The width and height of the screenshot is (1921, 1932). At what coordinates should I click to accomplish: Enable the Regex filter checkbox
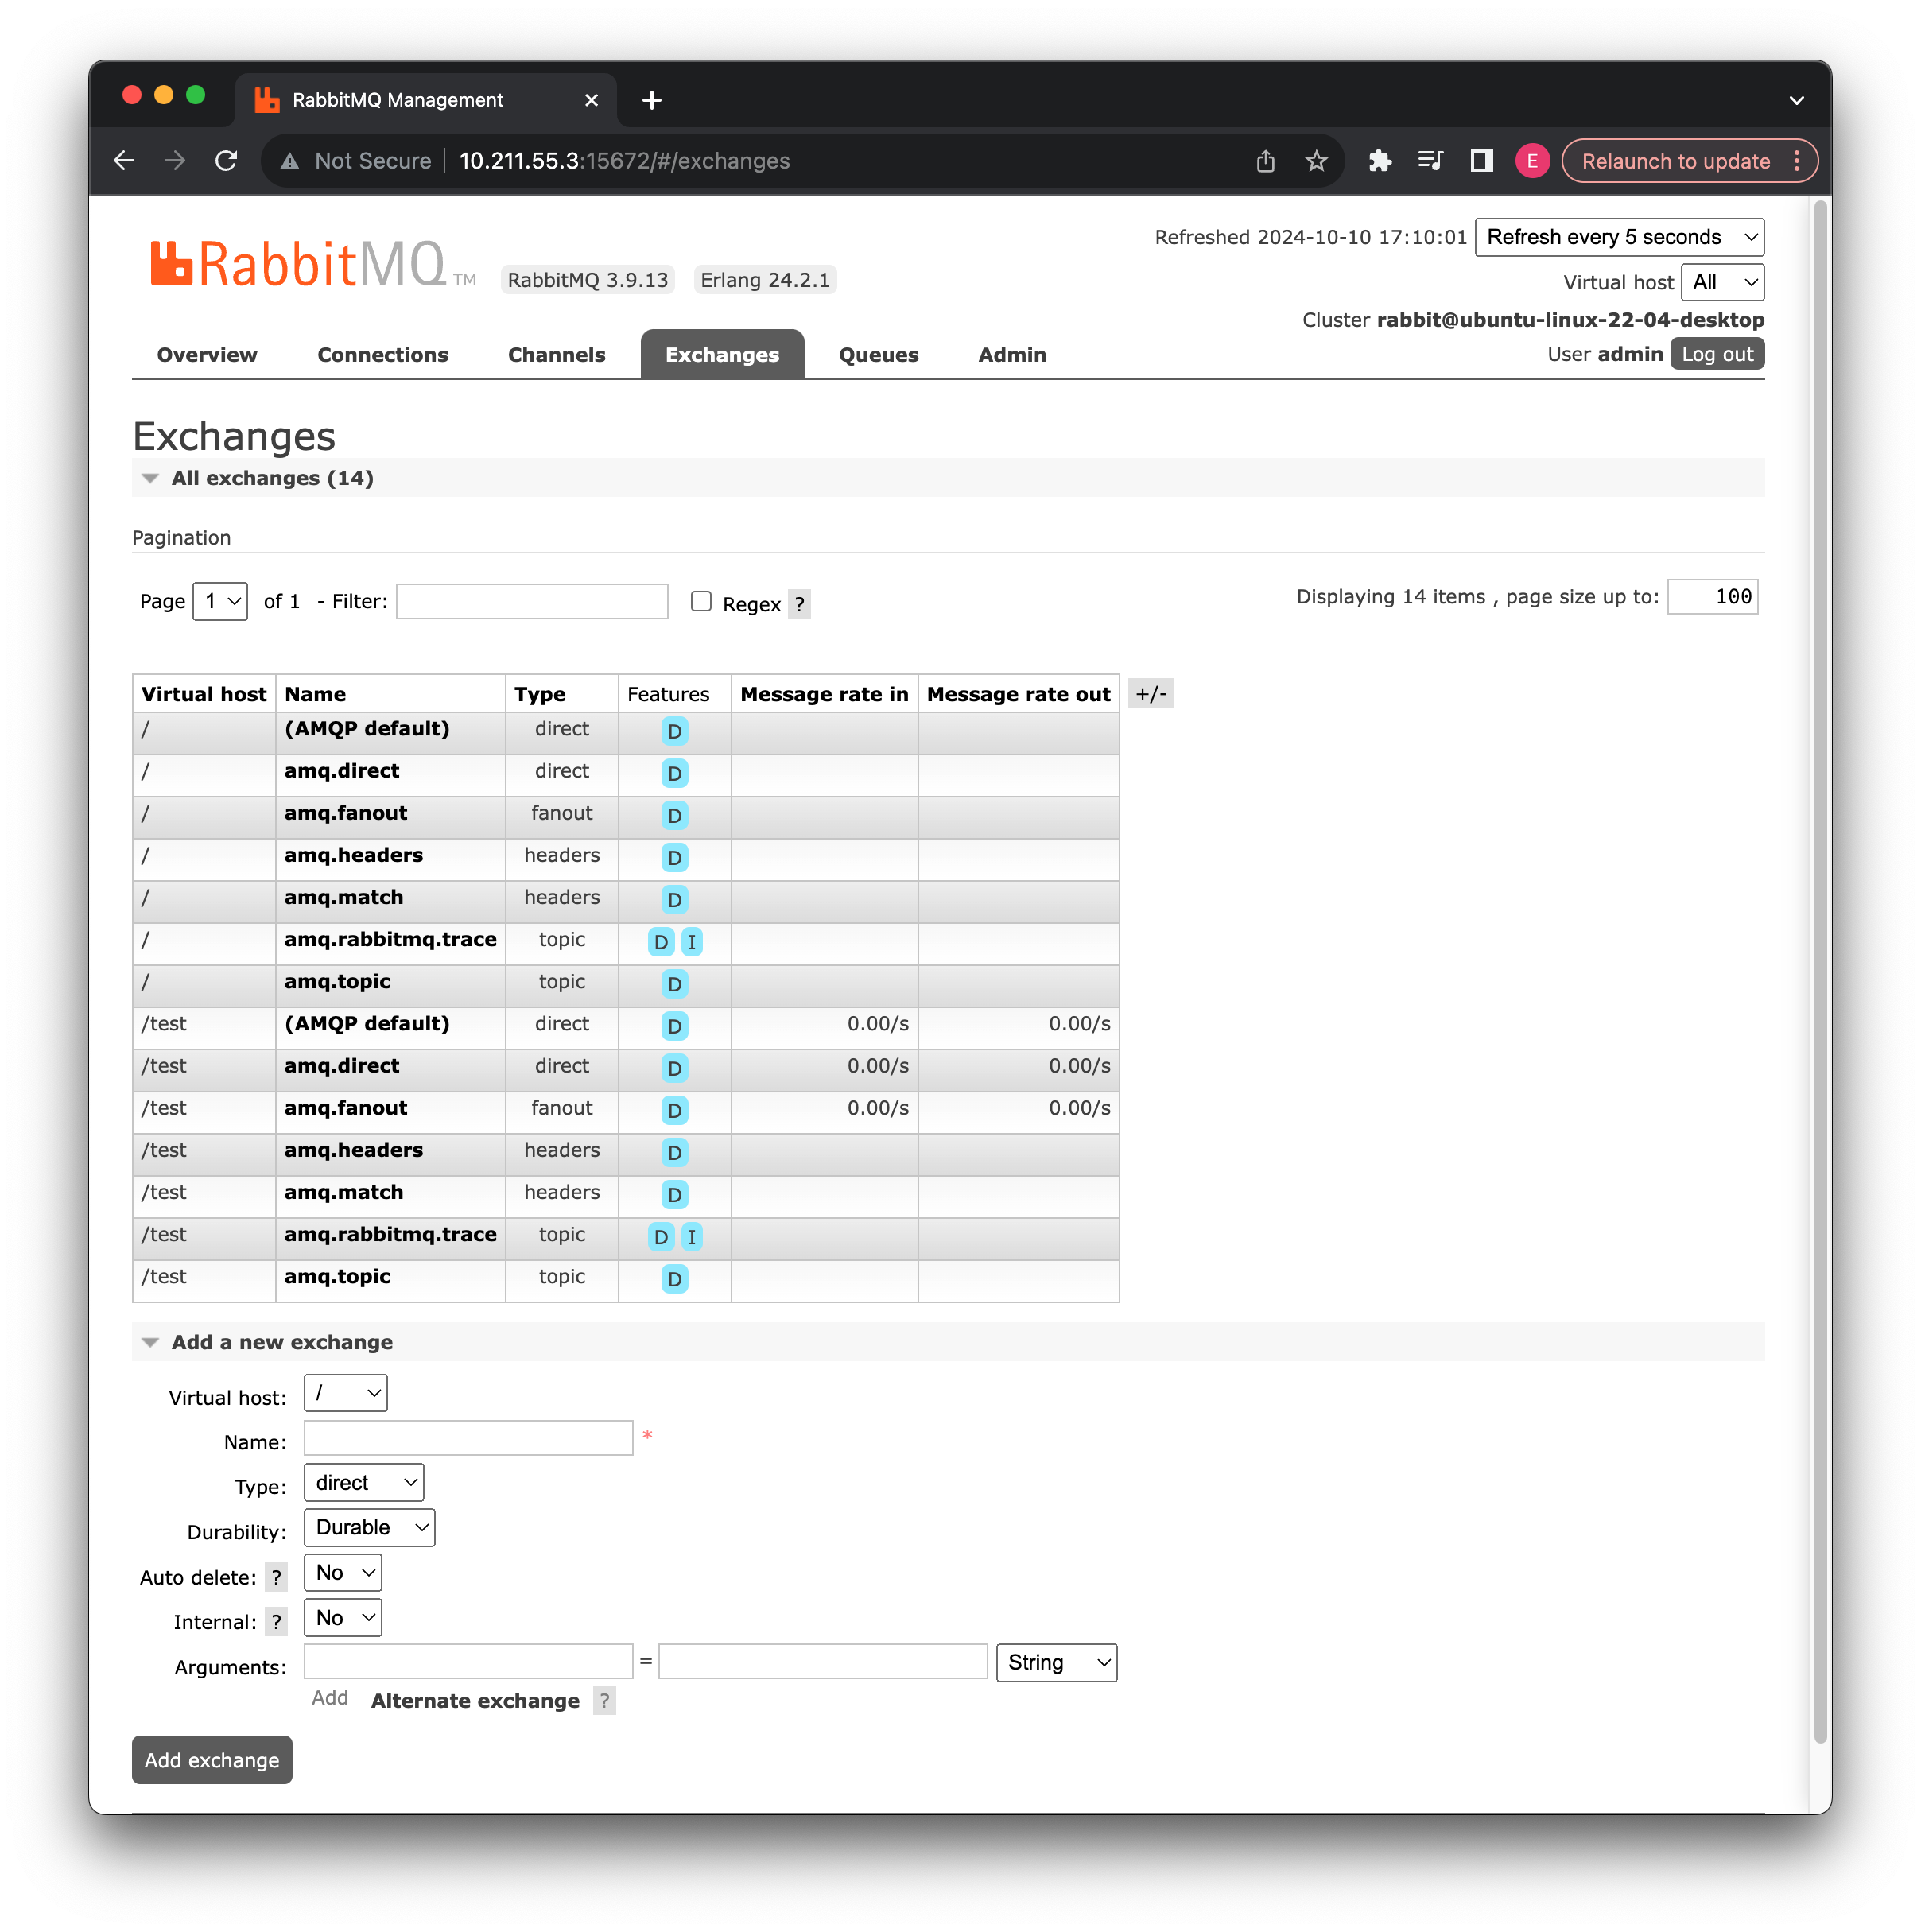[701, 601]
